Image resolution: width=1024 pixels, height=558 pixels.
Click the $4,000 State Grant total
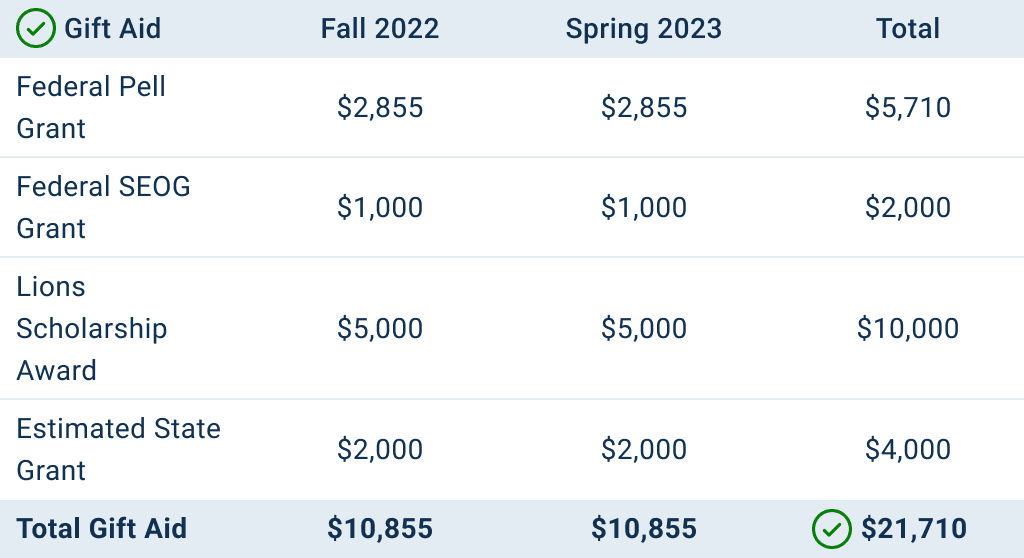[x=908, y=450]
